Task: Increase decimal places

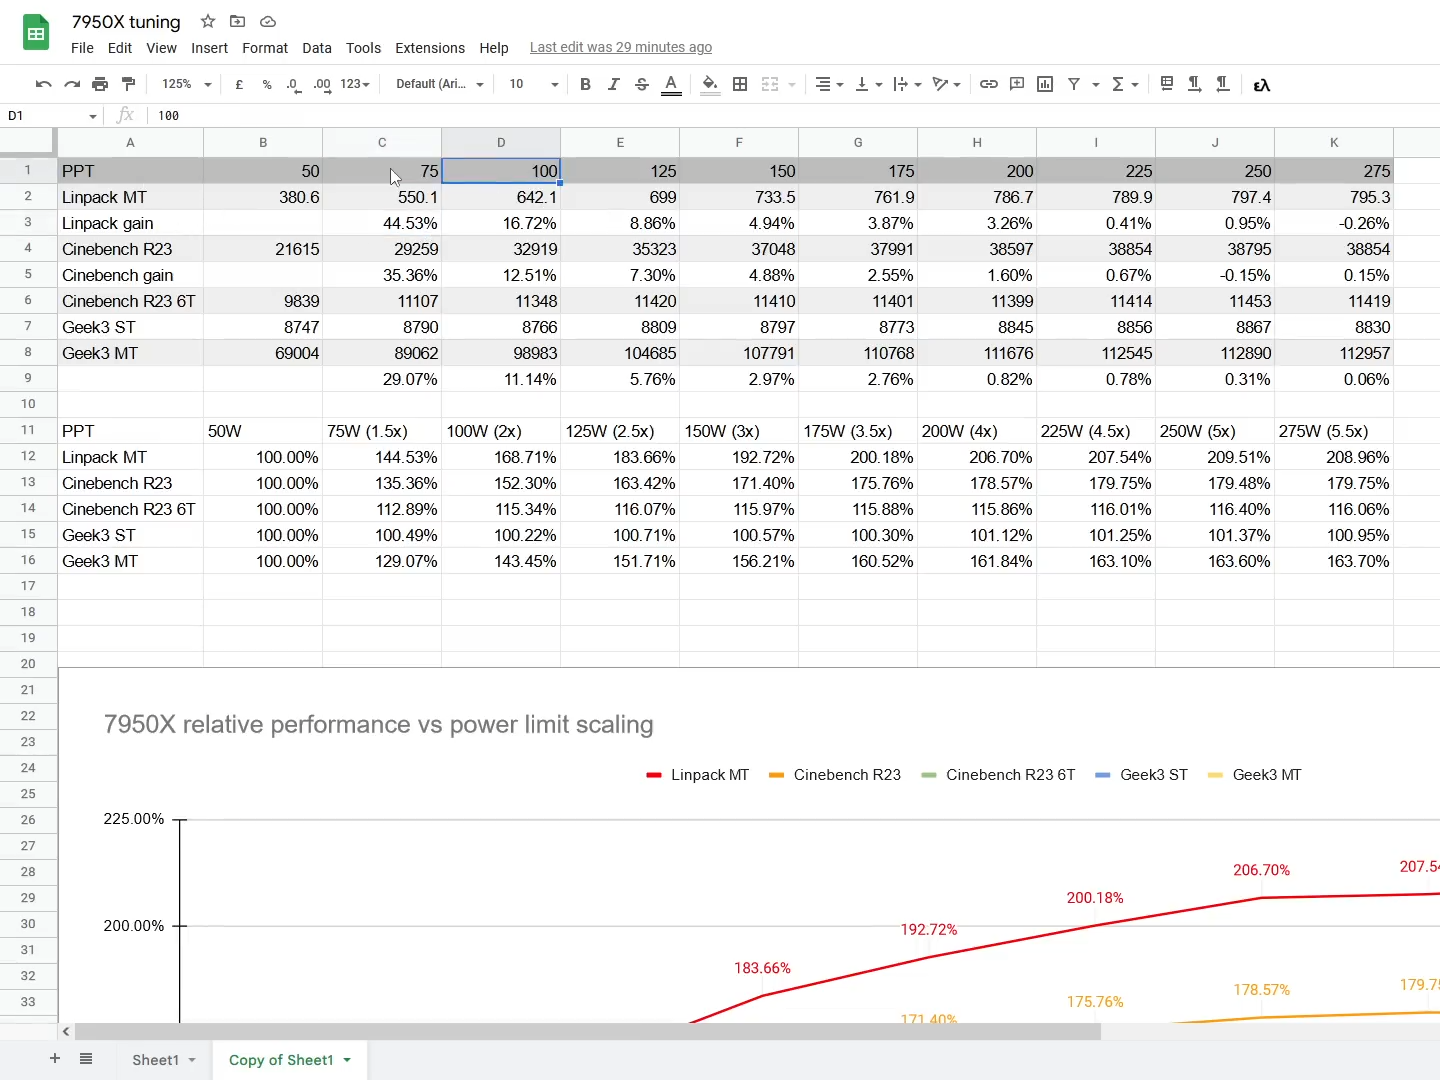Action: (322, 85)
